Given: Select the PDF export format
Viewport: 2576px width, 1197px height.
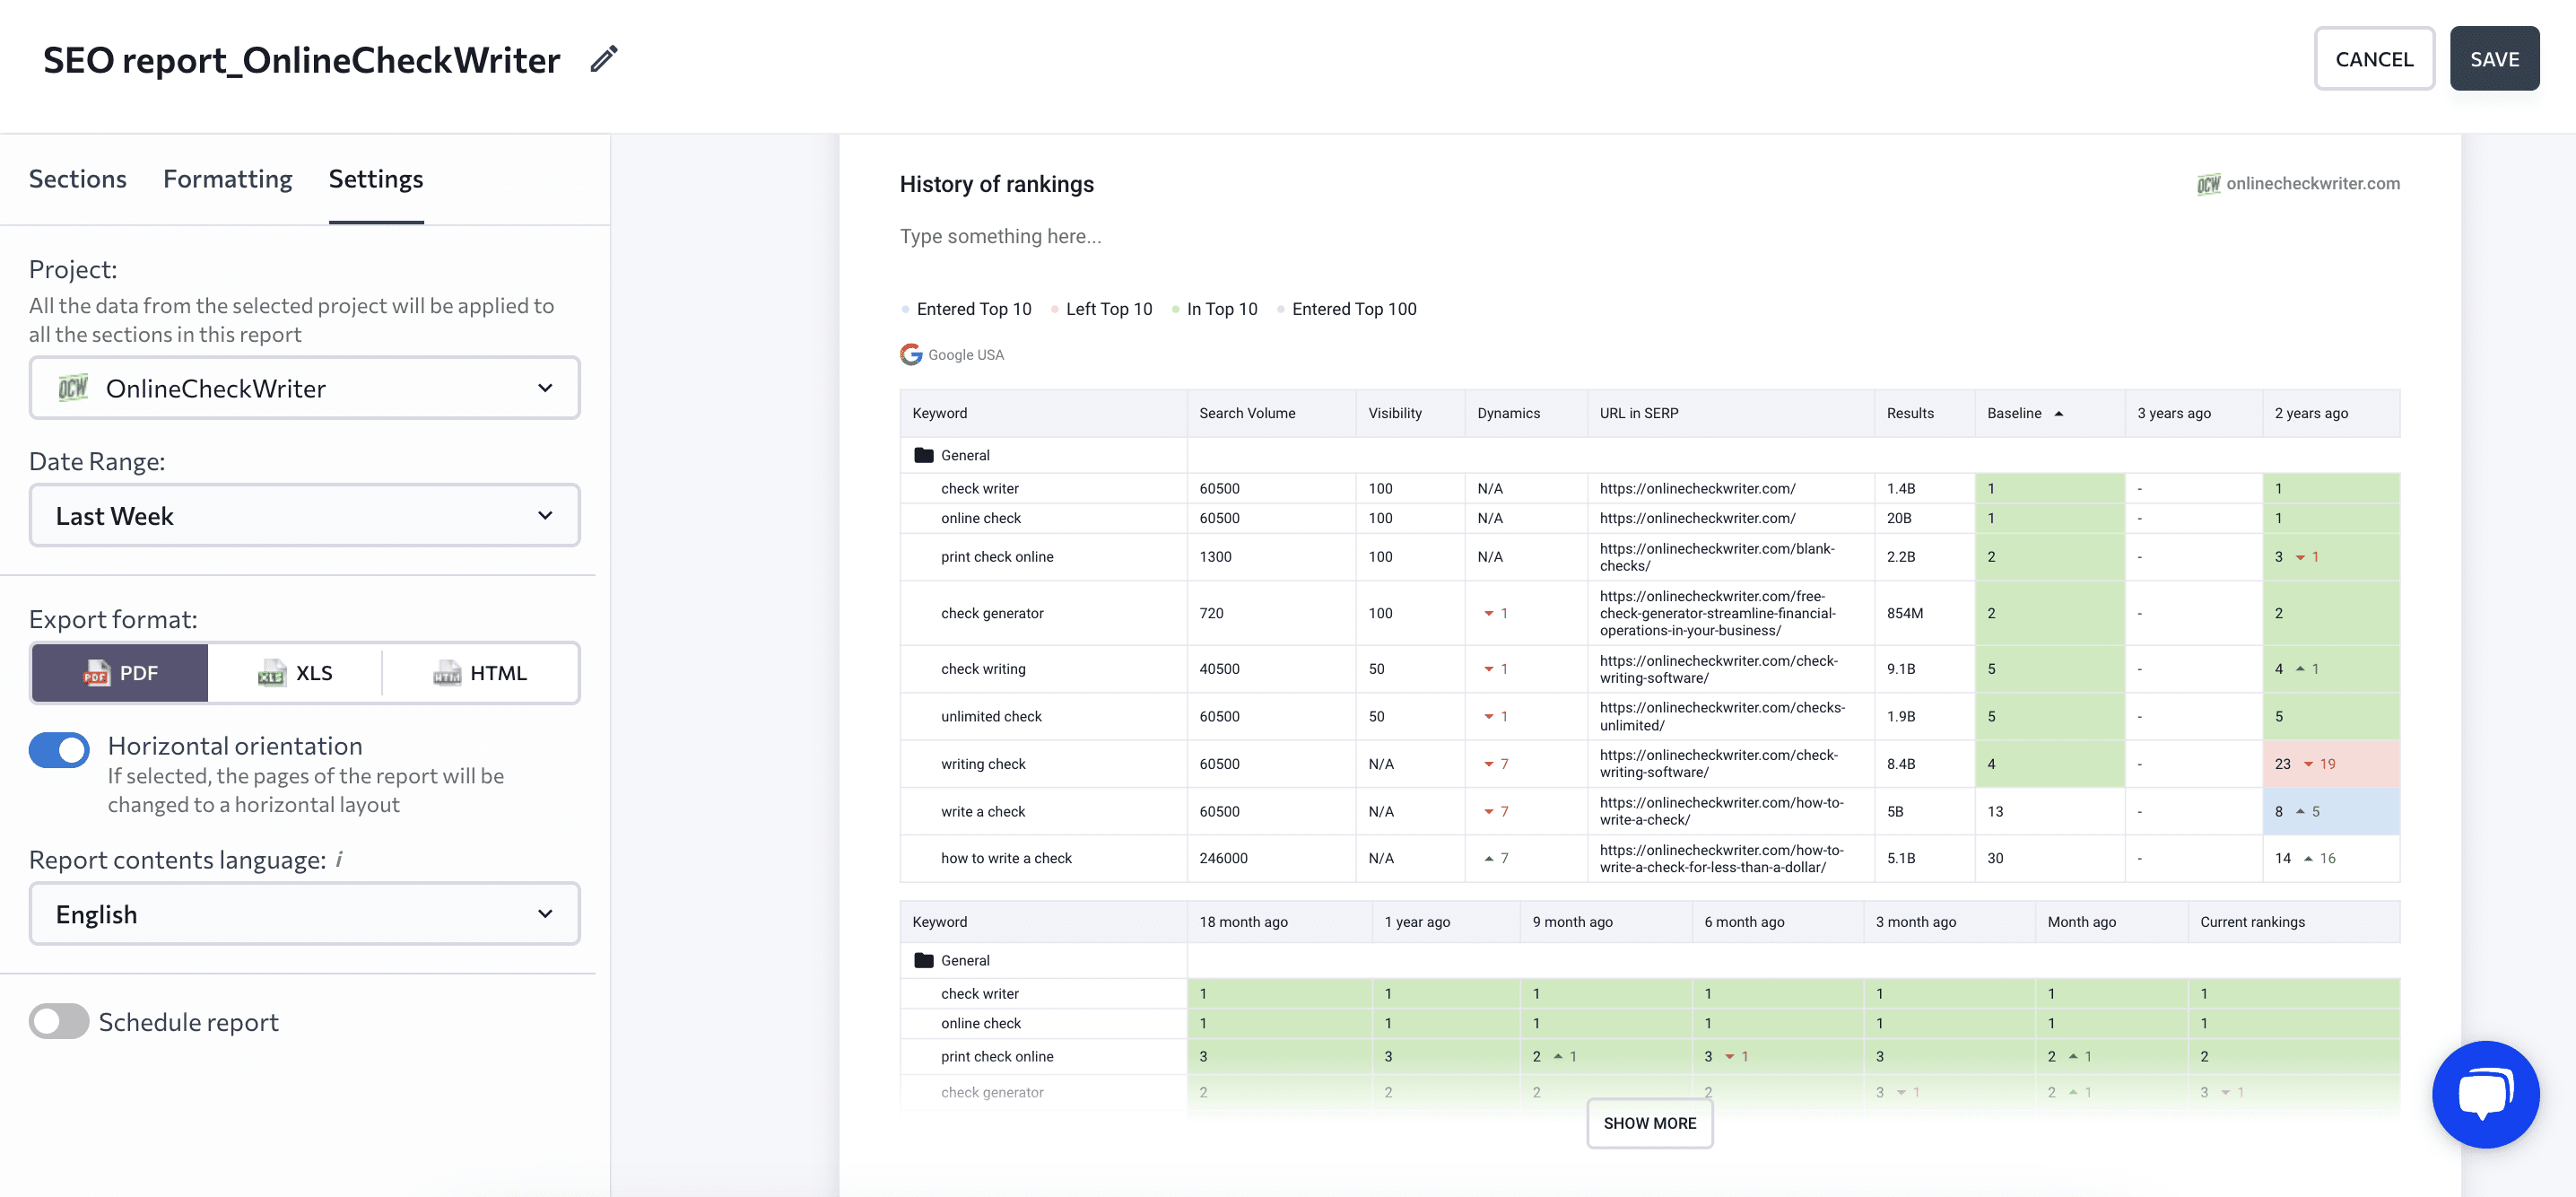Looking at the screenshot, I should coord(120,673).
